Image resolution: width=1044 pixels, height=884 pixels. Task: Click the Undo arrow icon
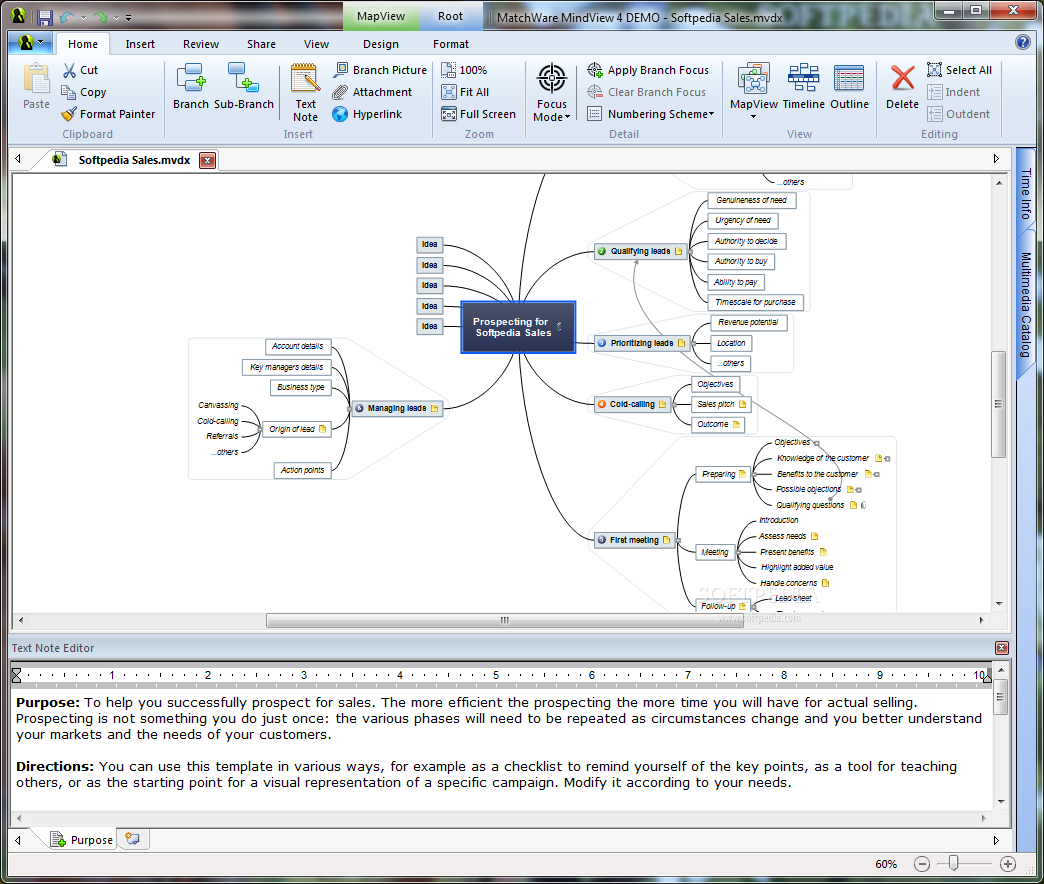coord(67,17)
